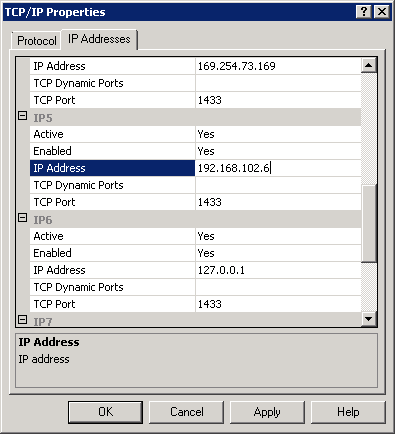395x434 pixels.
Task: Select the IP5 Enabled Yes value
Action: [278, 151]
